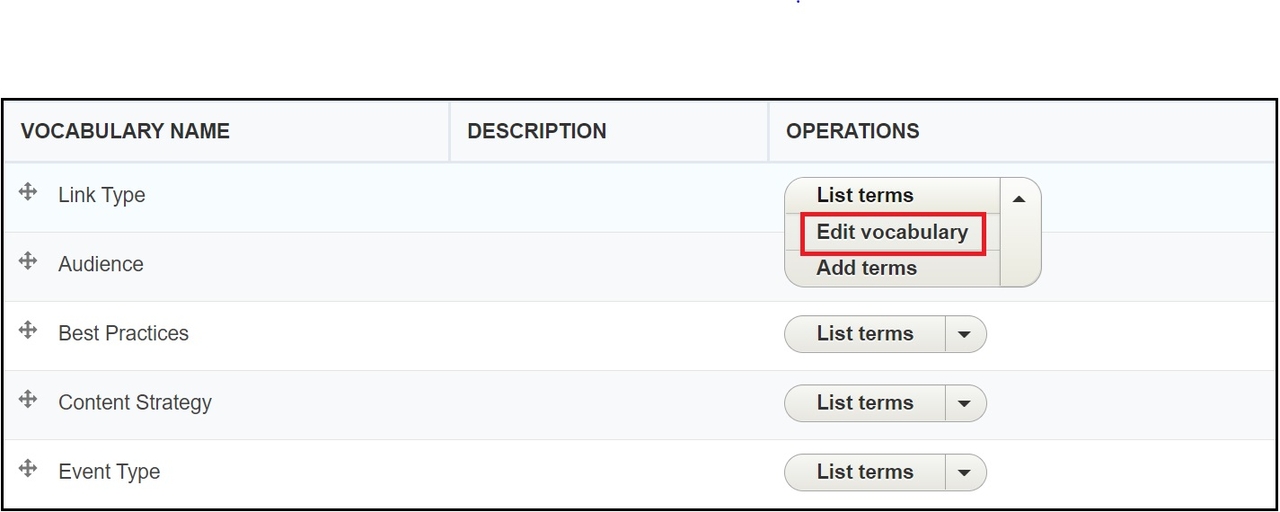Expand the Best Practices operations dropdown arrow
This screenshot has height=512, width=1280.
[x=964, y=334]
